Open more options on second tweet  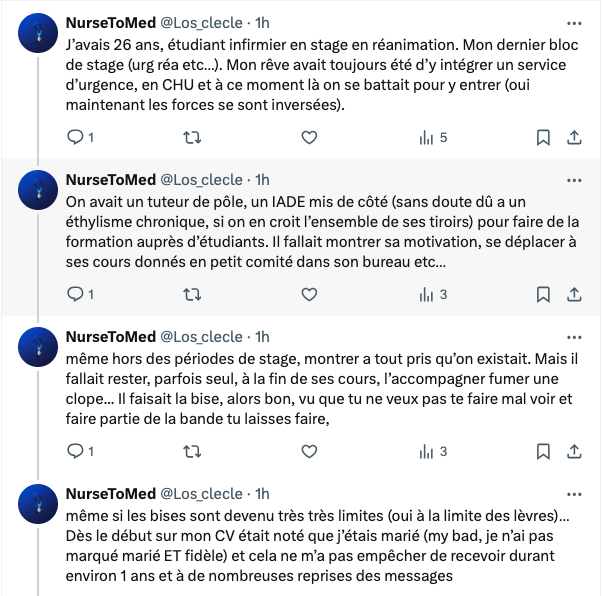[x=574, y=180]
